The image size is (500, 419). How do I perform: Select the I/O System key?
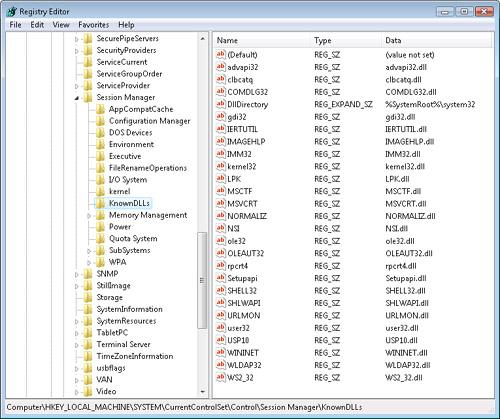coord(128,180)
